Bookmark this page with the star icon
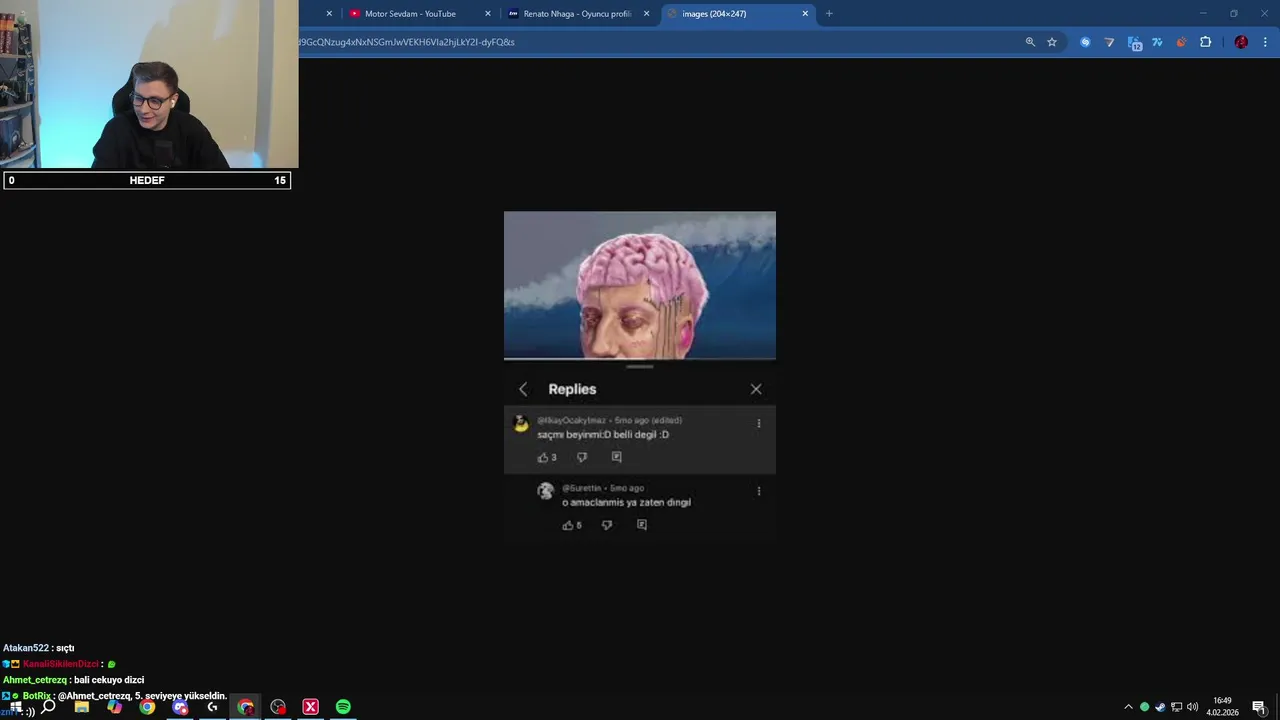The width and height of the screenshot is (1280, 720). coord(1052,42)
